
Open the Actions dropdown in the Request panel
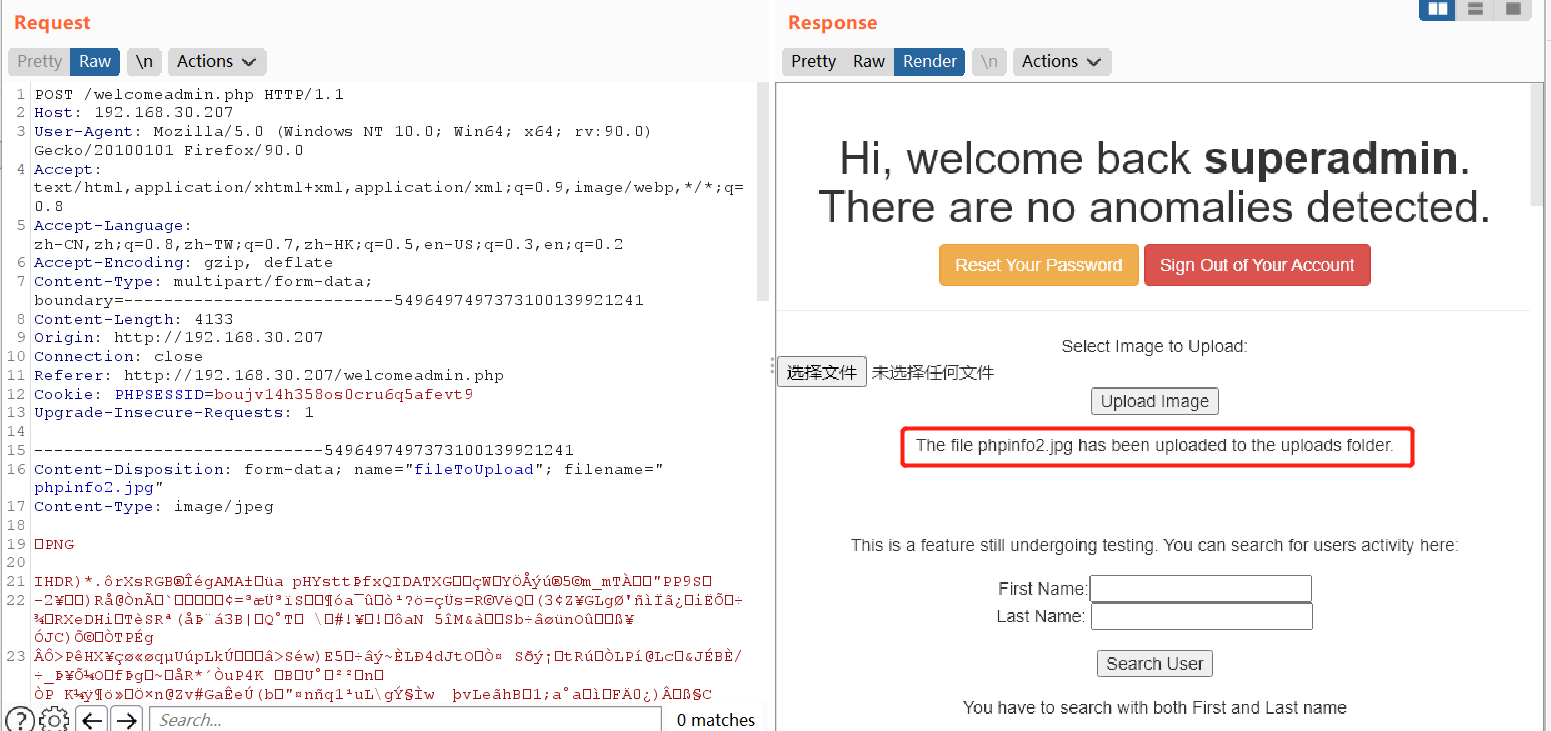(x=216, y=61)
